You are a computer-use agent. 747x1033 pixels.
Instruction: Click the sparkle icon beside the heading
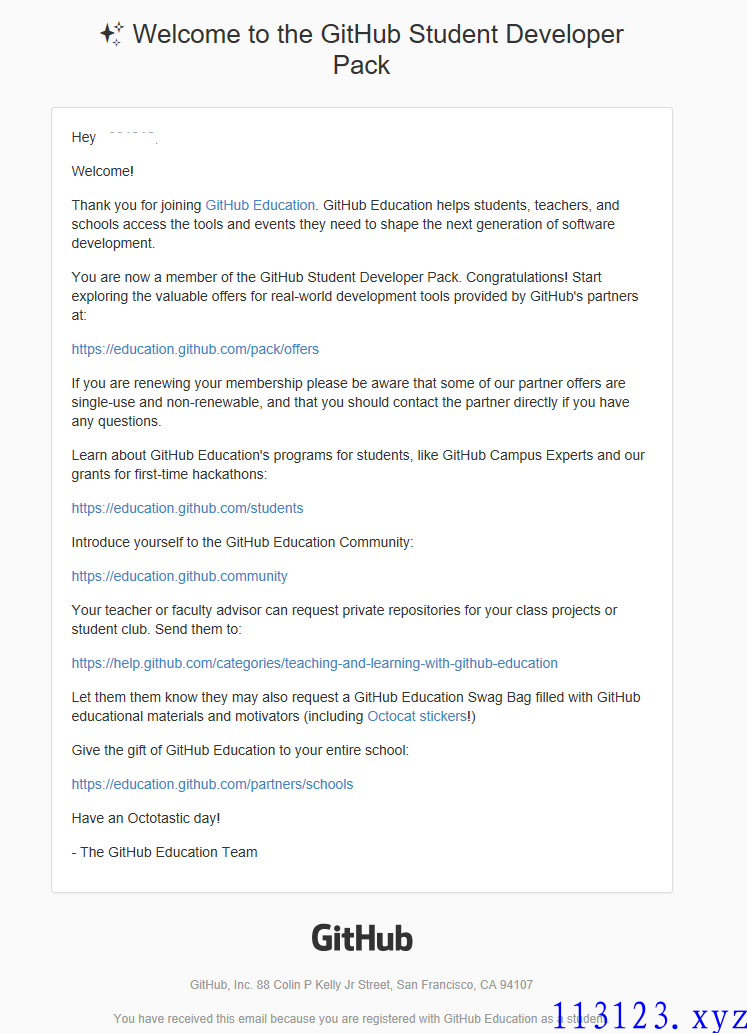[x=112, y=34]
